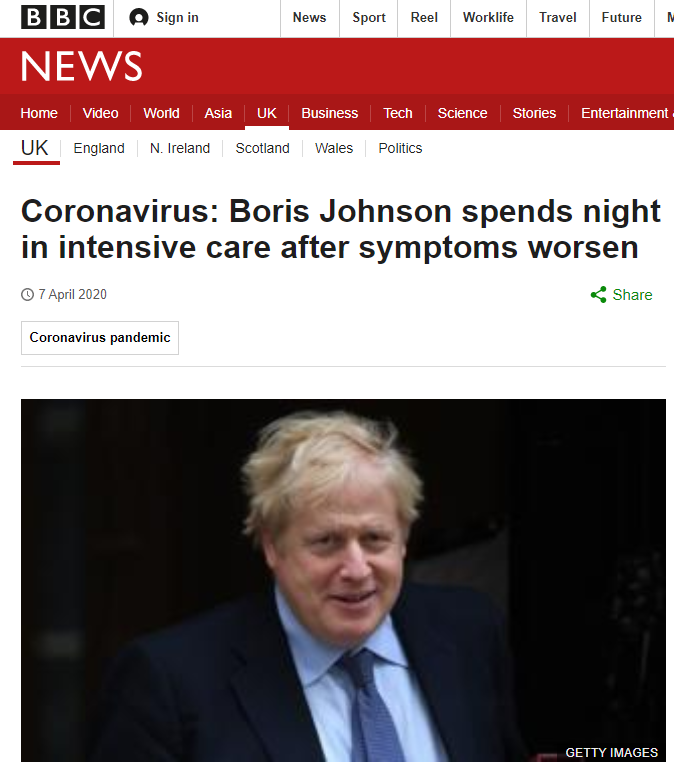Screen dimensions: 674x784
Task: Open the Worklife tab in top bar
Action: [x=488, y=18]
